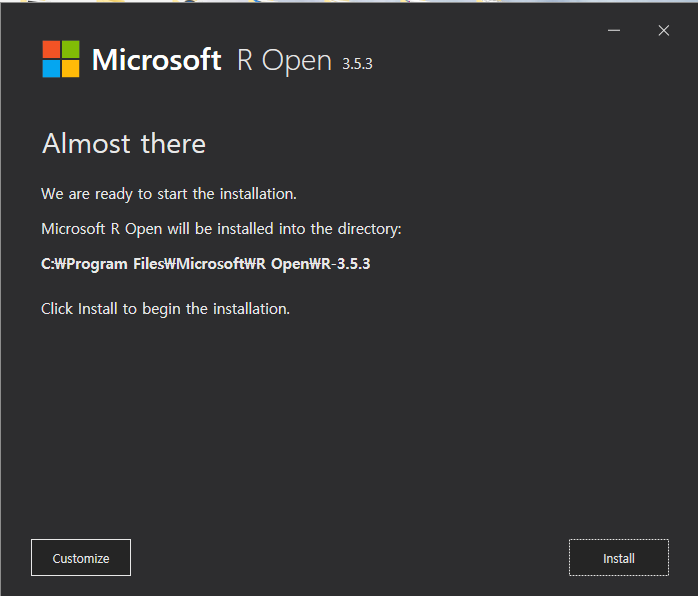This screenshot has height=596, width=698.
Task: Click the version number 3.5.3 in the title
Action: click(x=357, y=64)
